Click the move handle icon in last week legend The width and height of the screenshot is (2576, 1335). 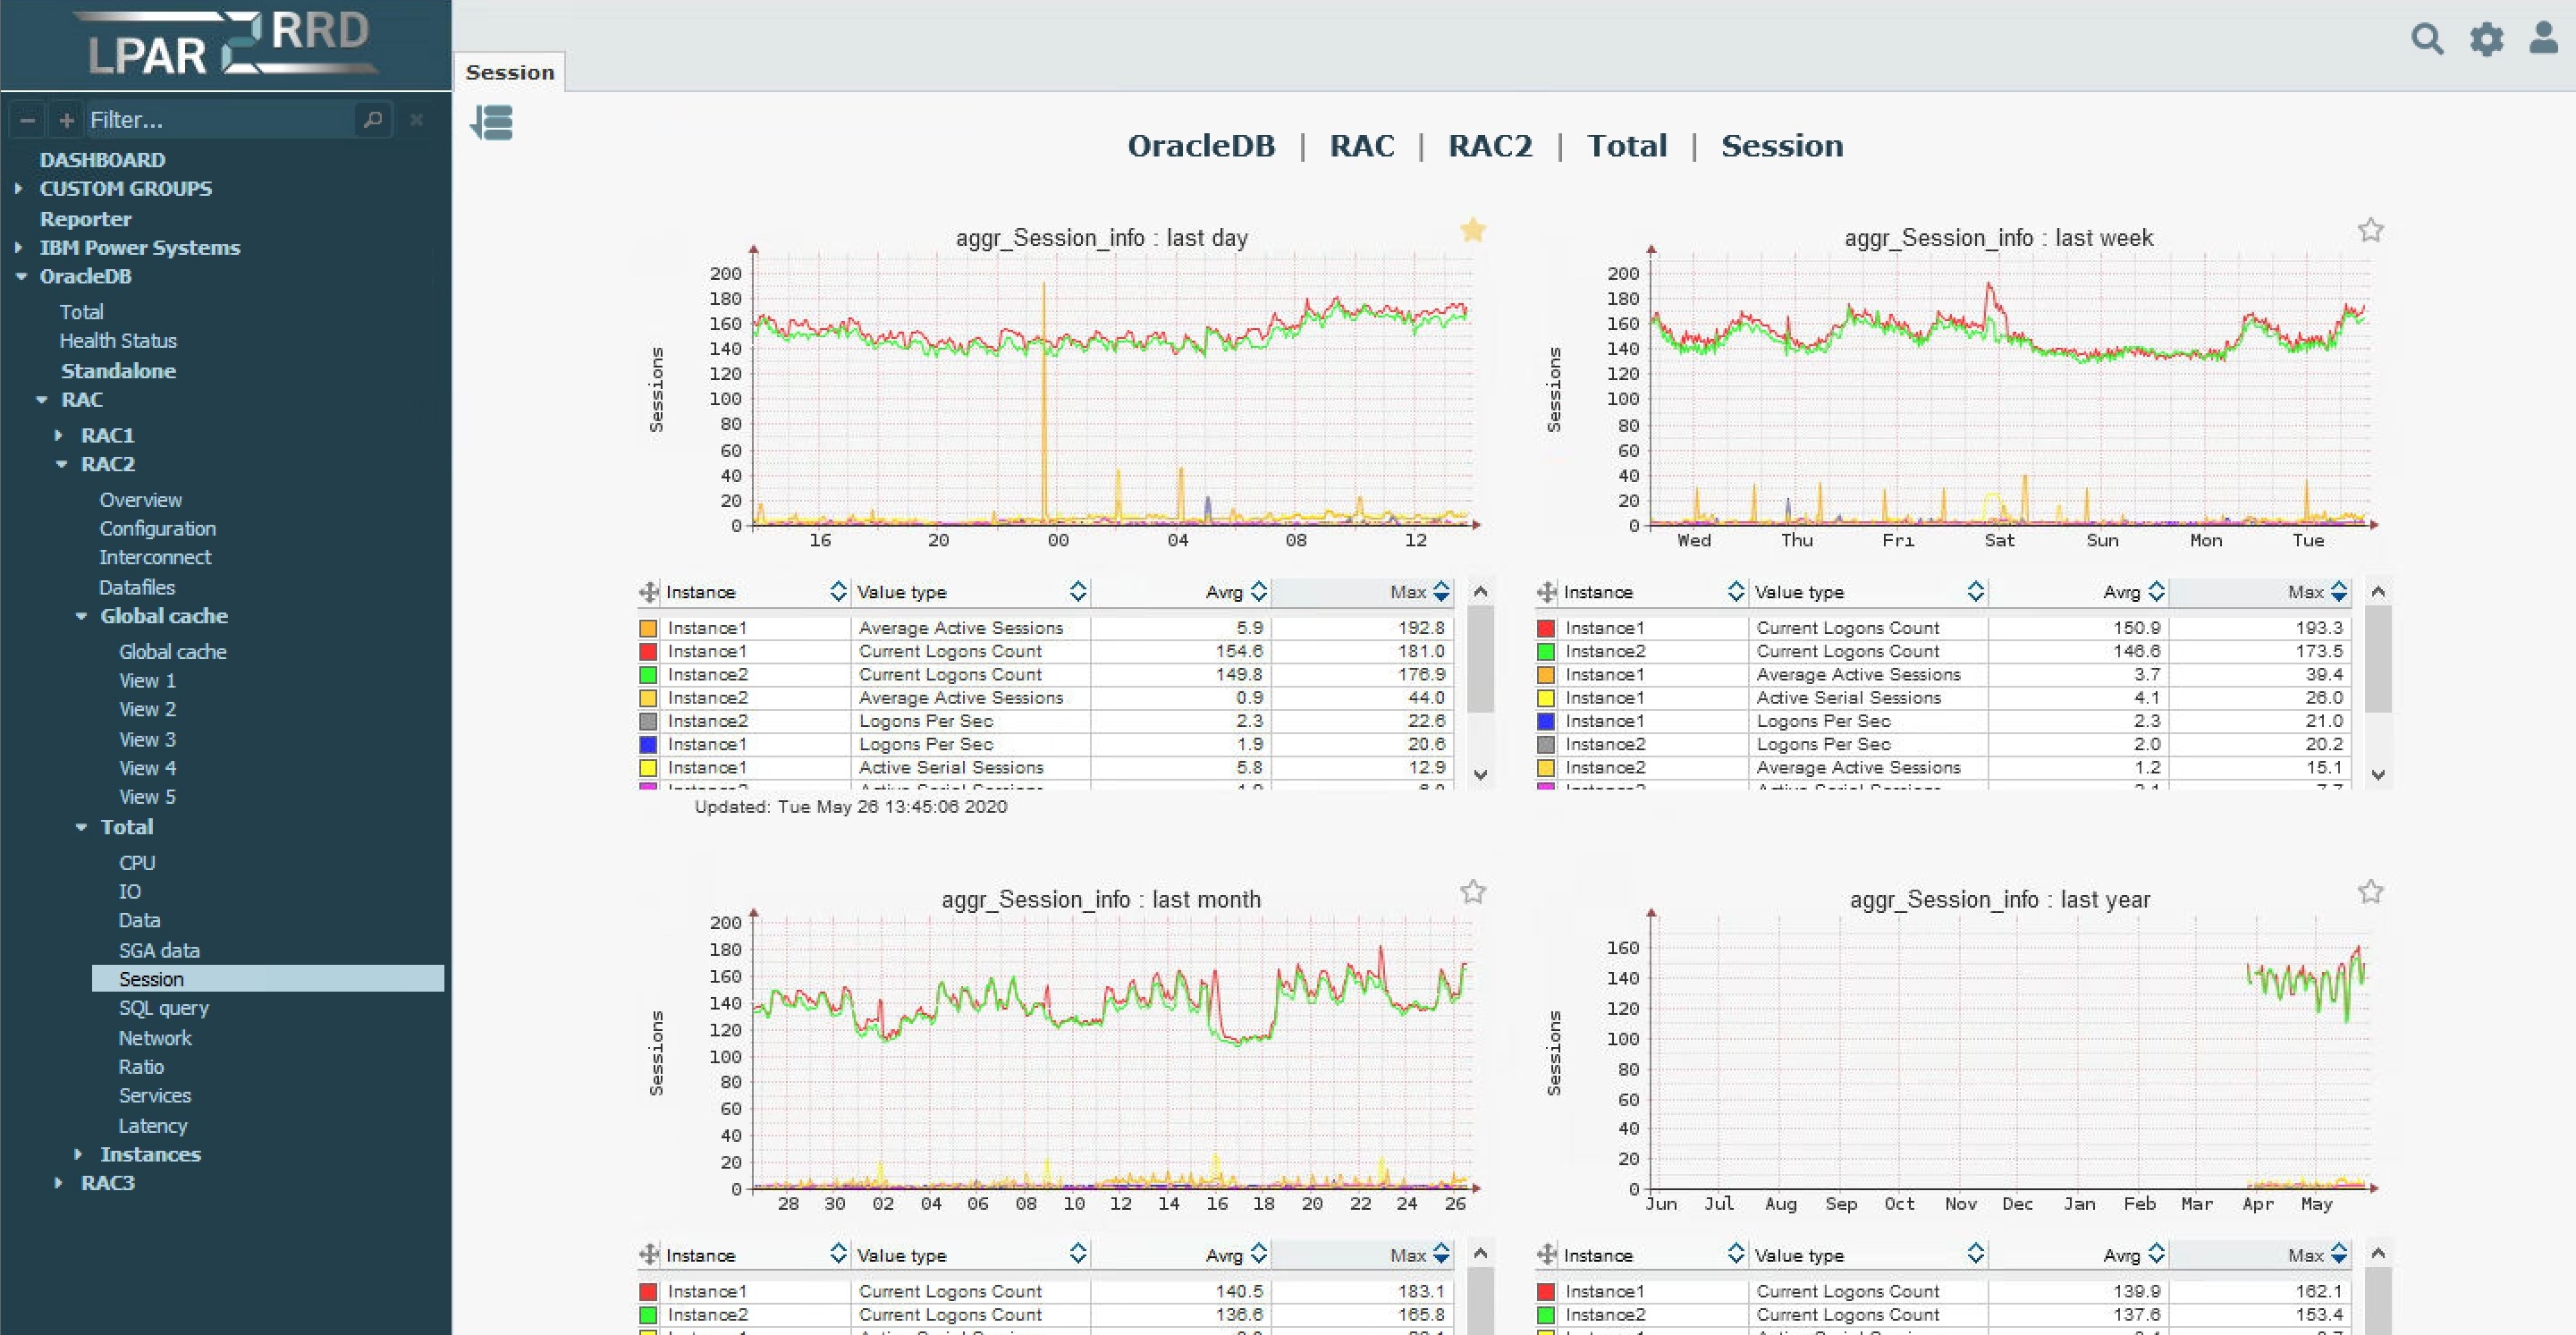1547,592
